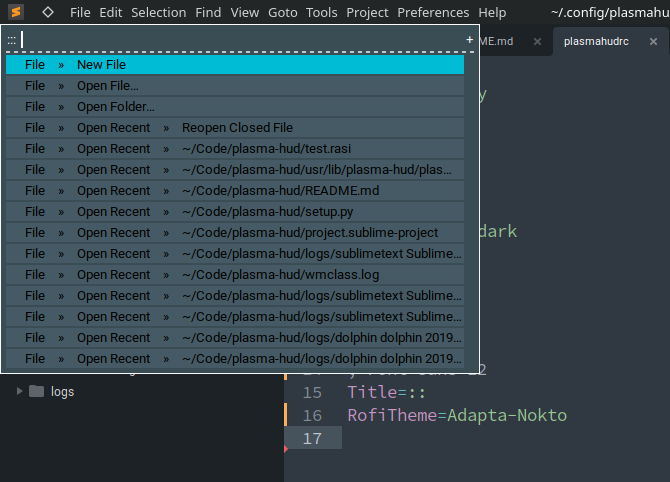Close the README.md tab

537,41
